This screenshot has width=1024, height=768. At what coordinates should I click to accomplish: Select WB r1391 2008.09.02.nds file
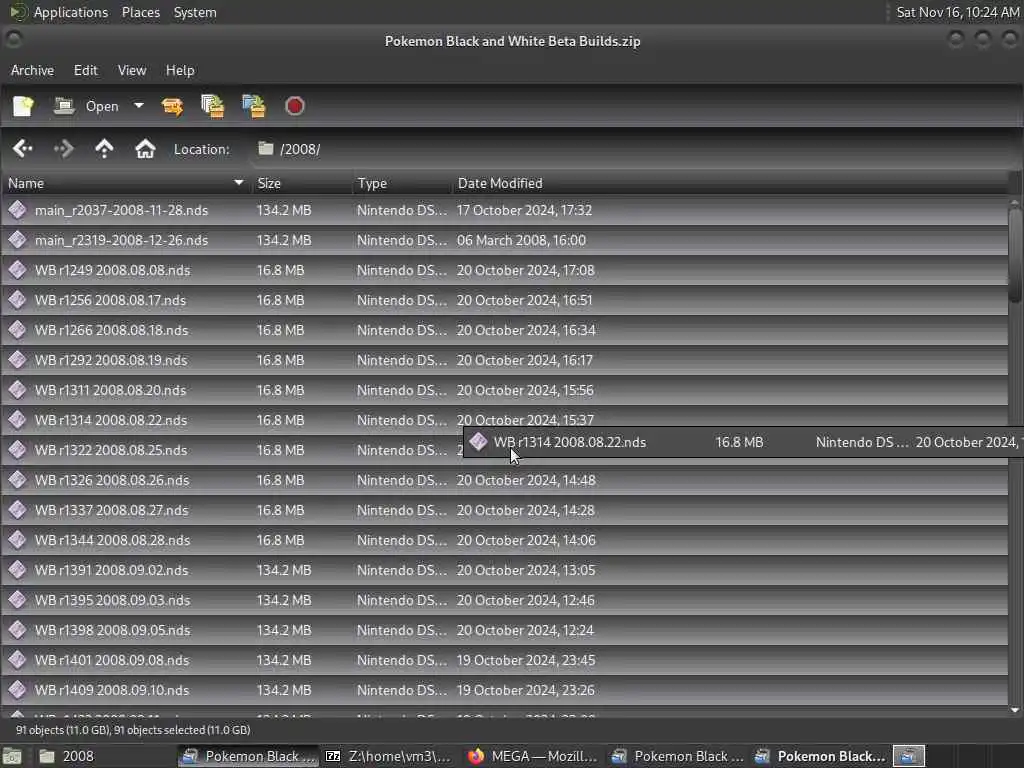504,571
